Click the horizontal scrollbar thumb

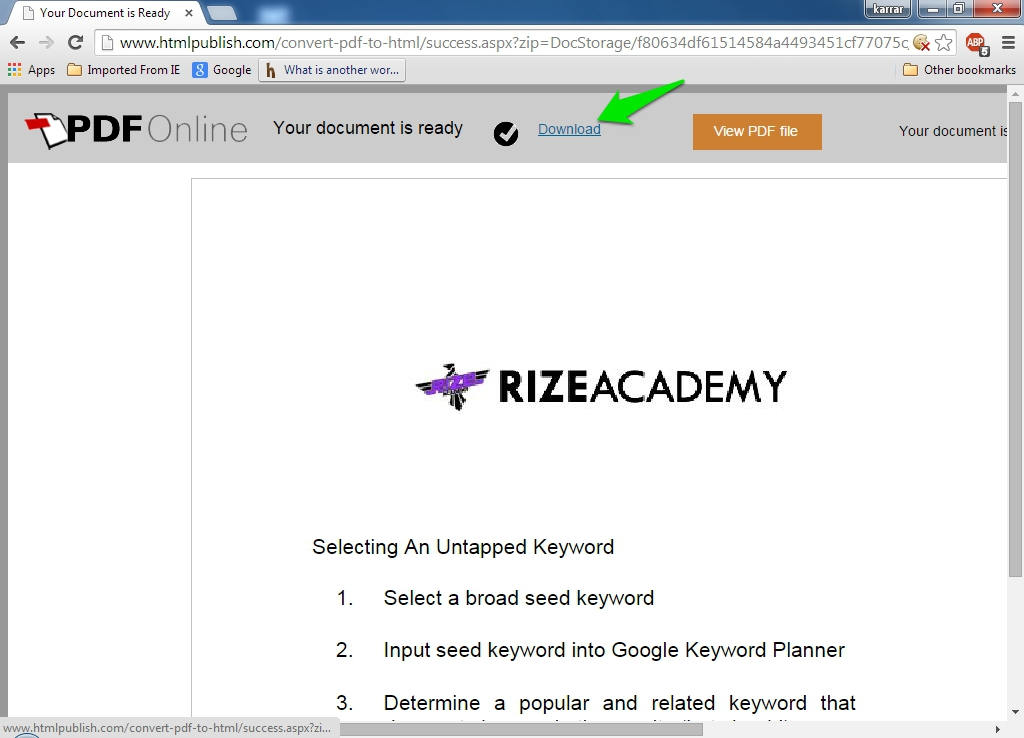[520, 729]
